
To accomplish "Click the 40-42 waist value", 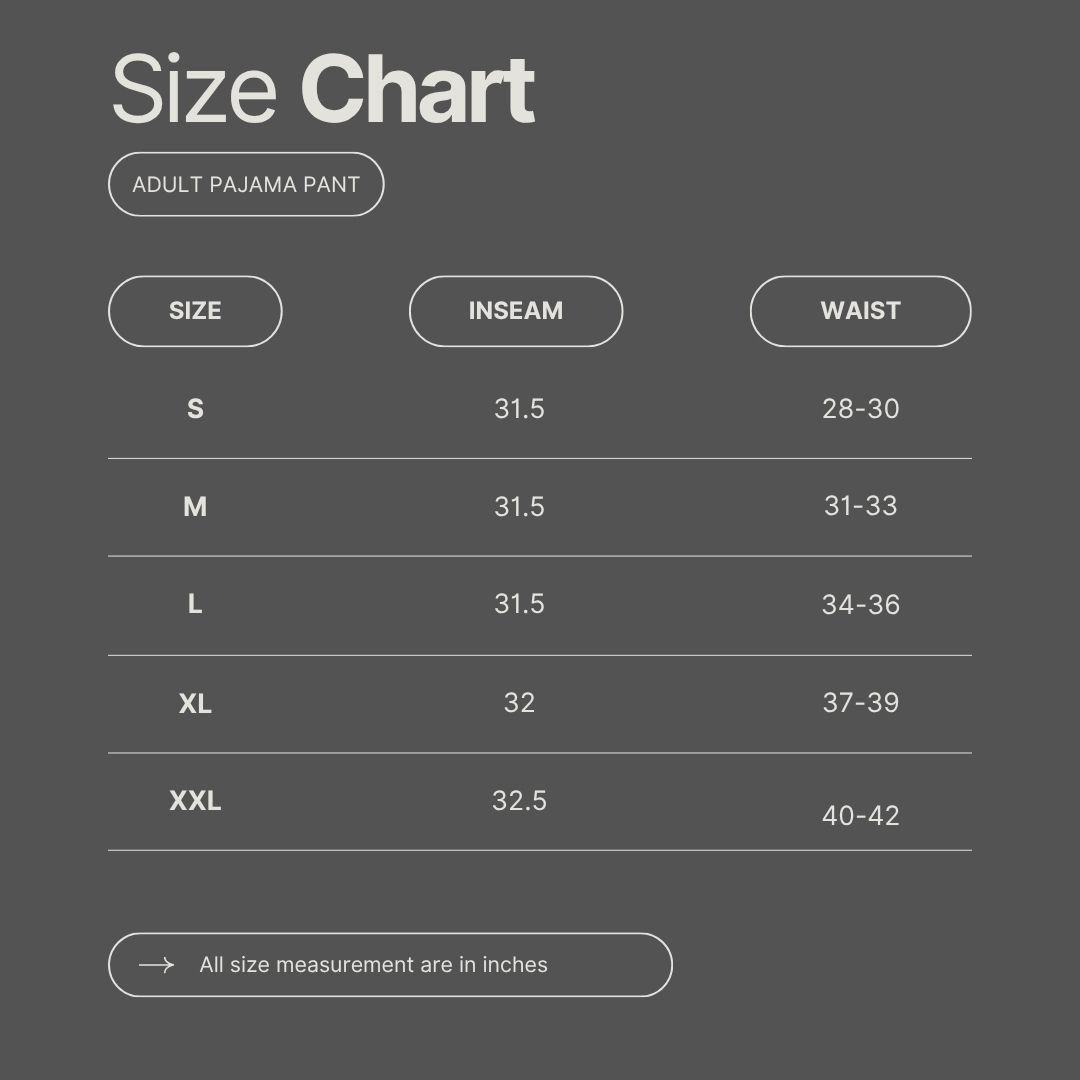I will (x=860, y=816).
